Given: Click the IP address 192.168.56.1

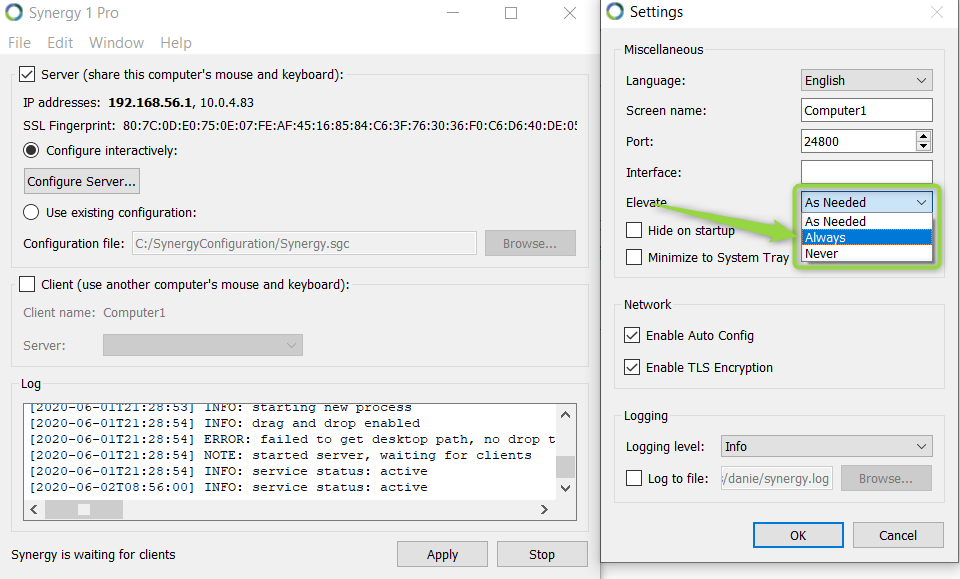Looking at the screenshot, I should coord(150,102).
